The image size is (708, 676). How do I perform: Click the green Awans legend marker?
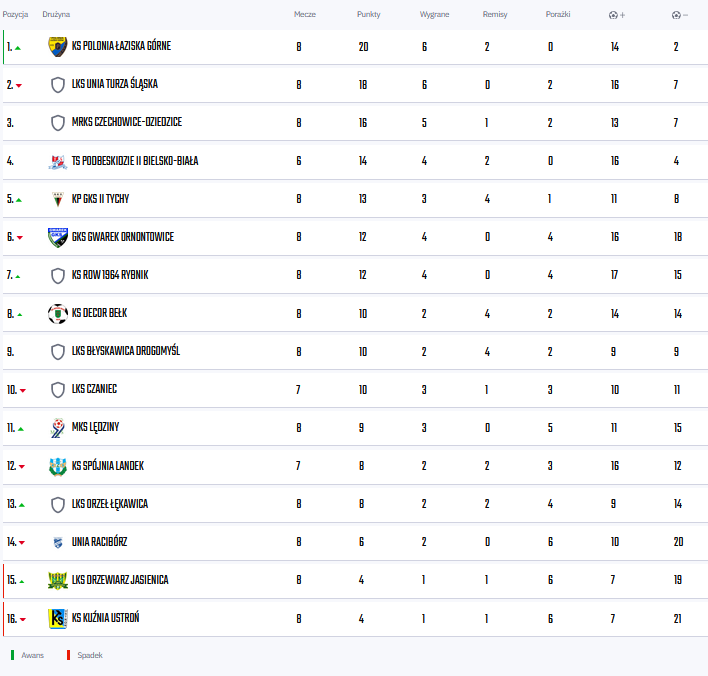click(13, 655)
